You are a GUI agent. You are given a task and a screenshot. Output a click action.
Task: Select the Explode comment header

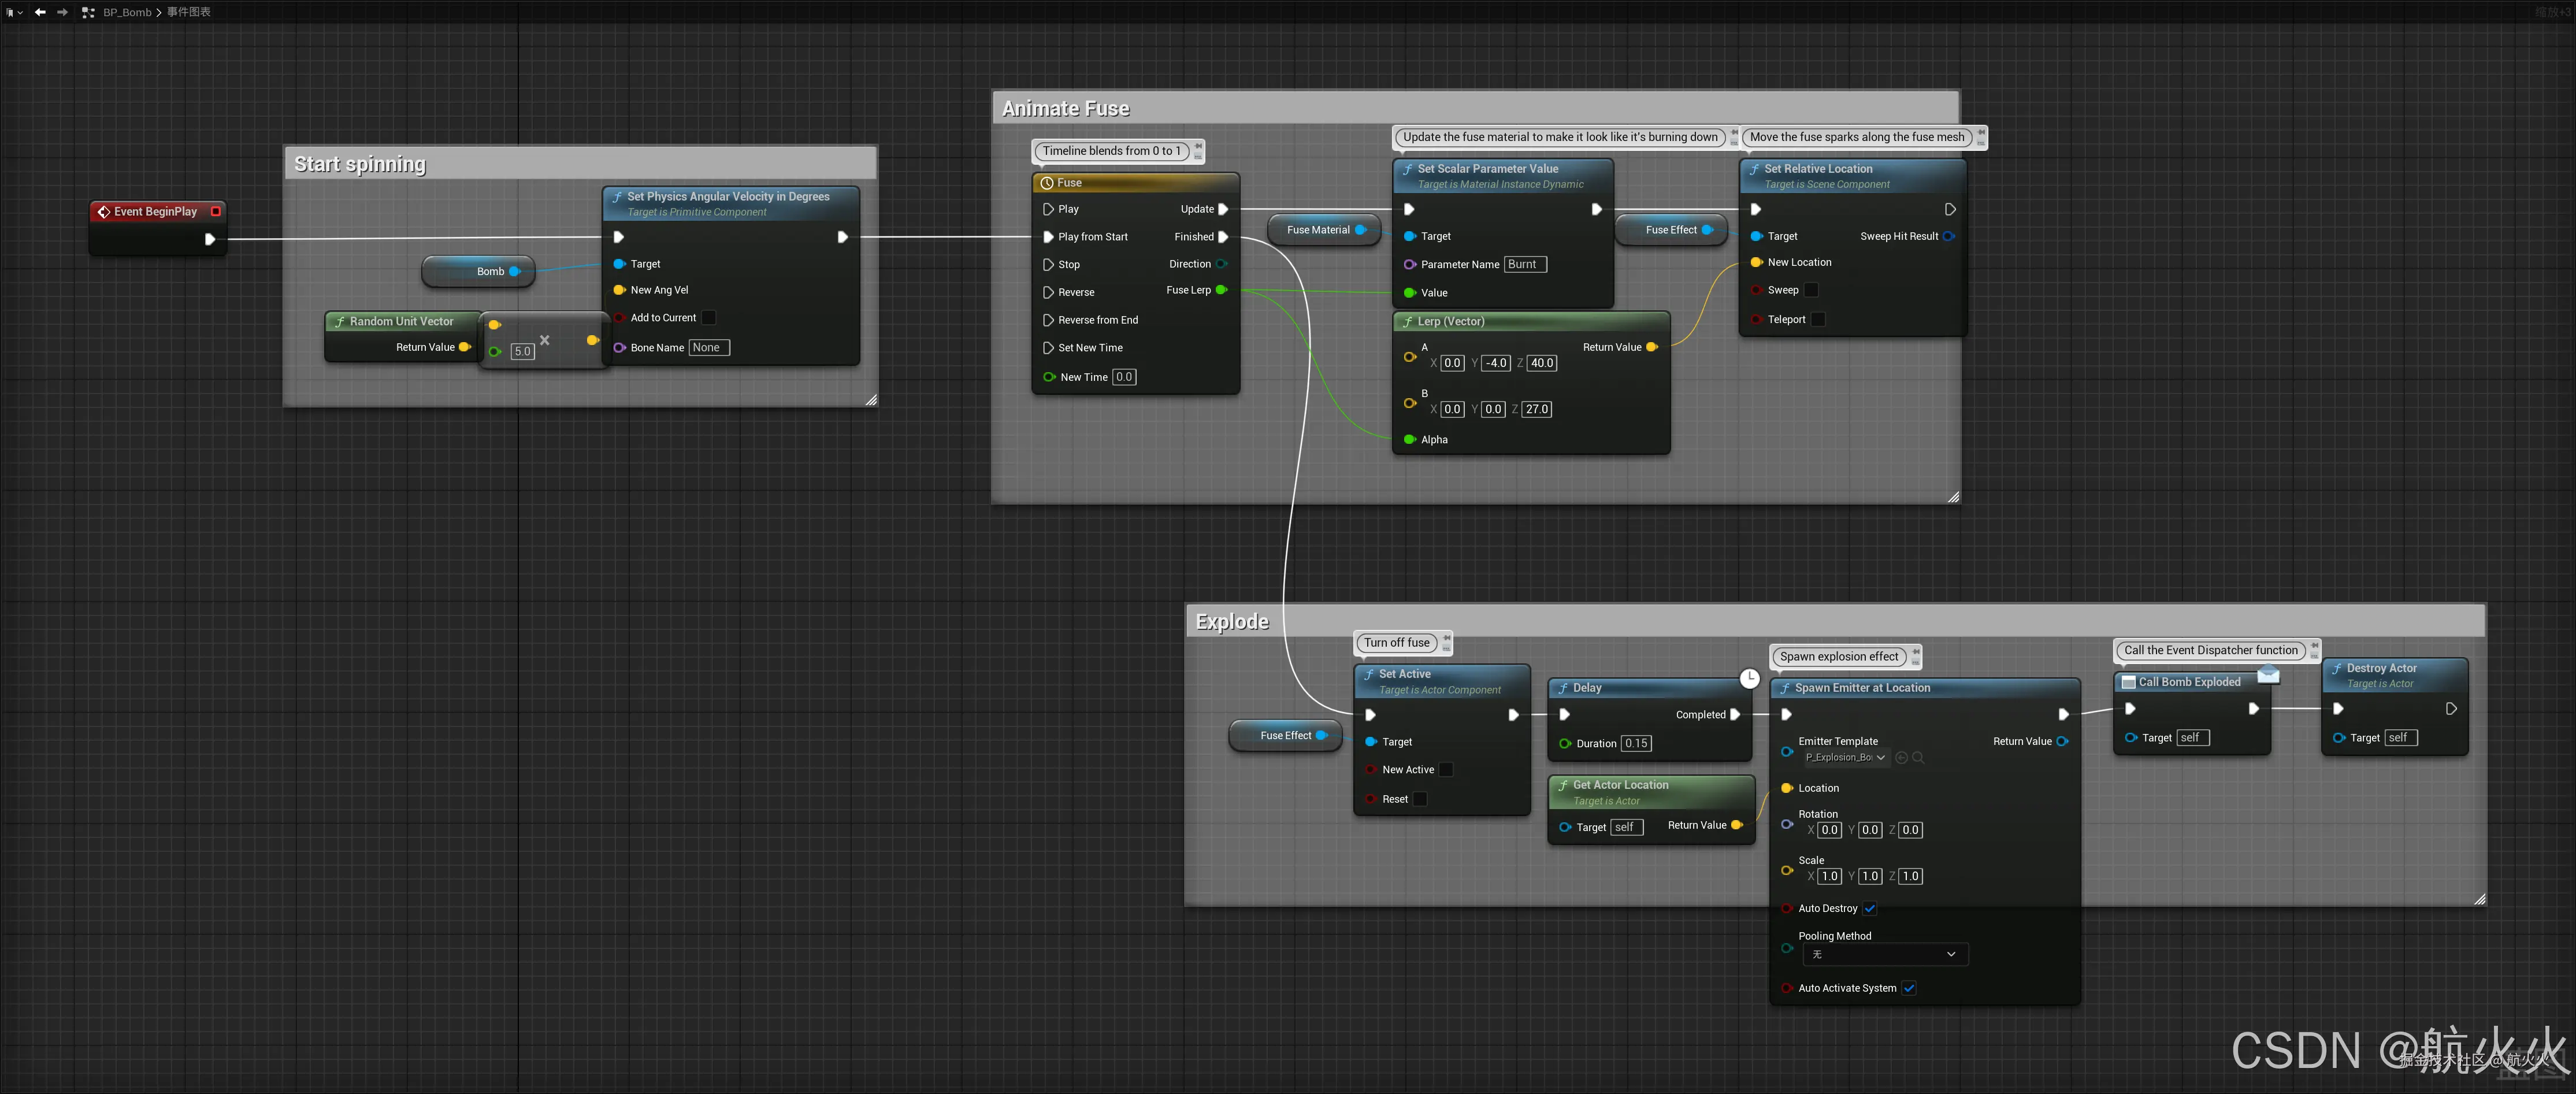coord(1232,621)
